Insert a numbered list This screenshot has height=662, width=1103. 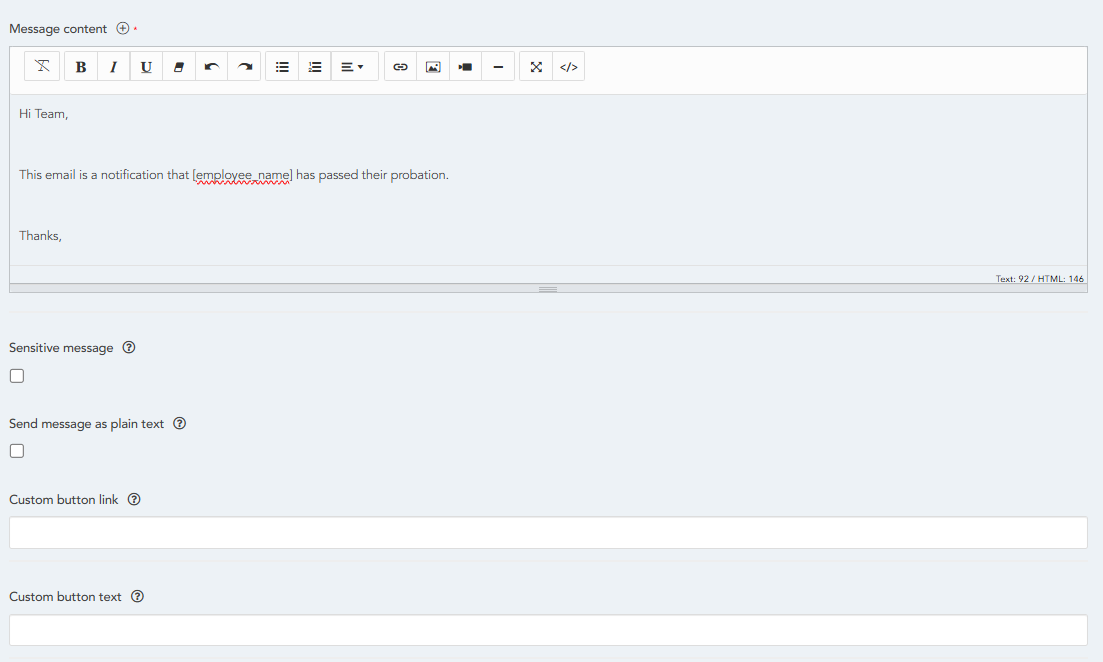tap(315, 67)
